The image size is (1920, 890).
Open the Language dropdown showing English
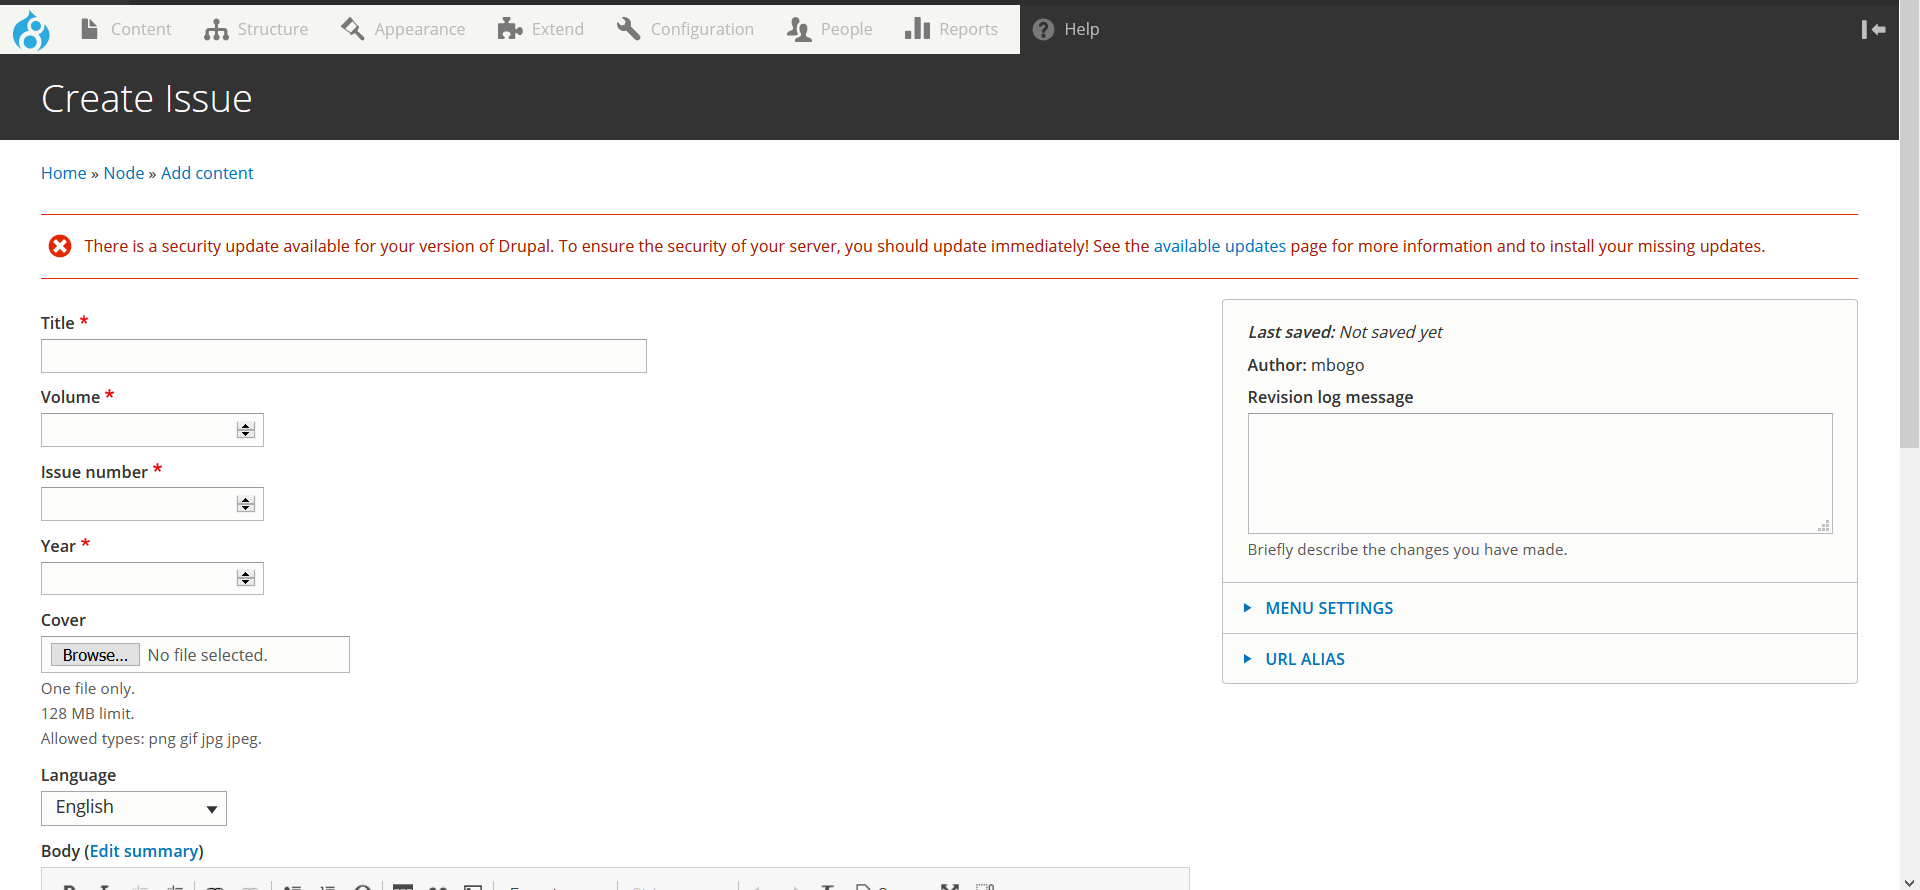coord(134,808)
